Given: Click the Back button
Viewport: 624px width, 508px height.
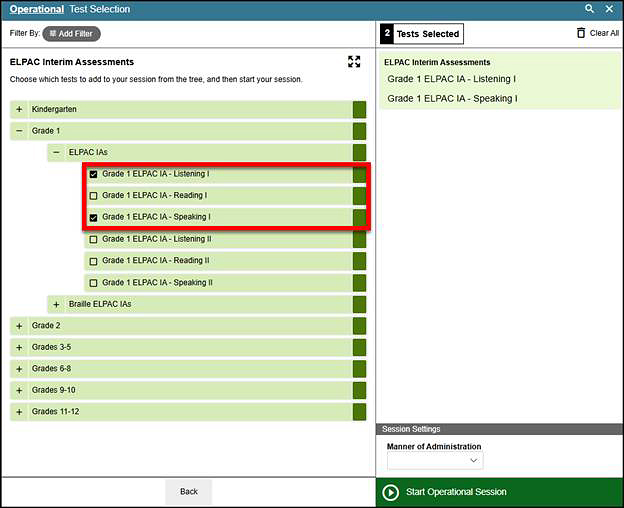Looking at the screenshot, I should coord(189,492).
